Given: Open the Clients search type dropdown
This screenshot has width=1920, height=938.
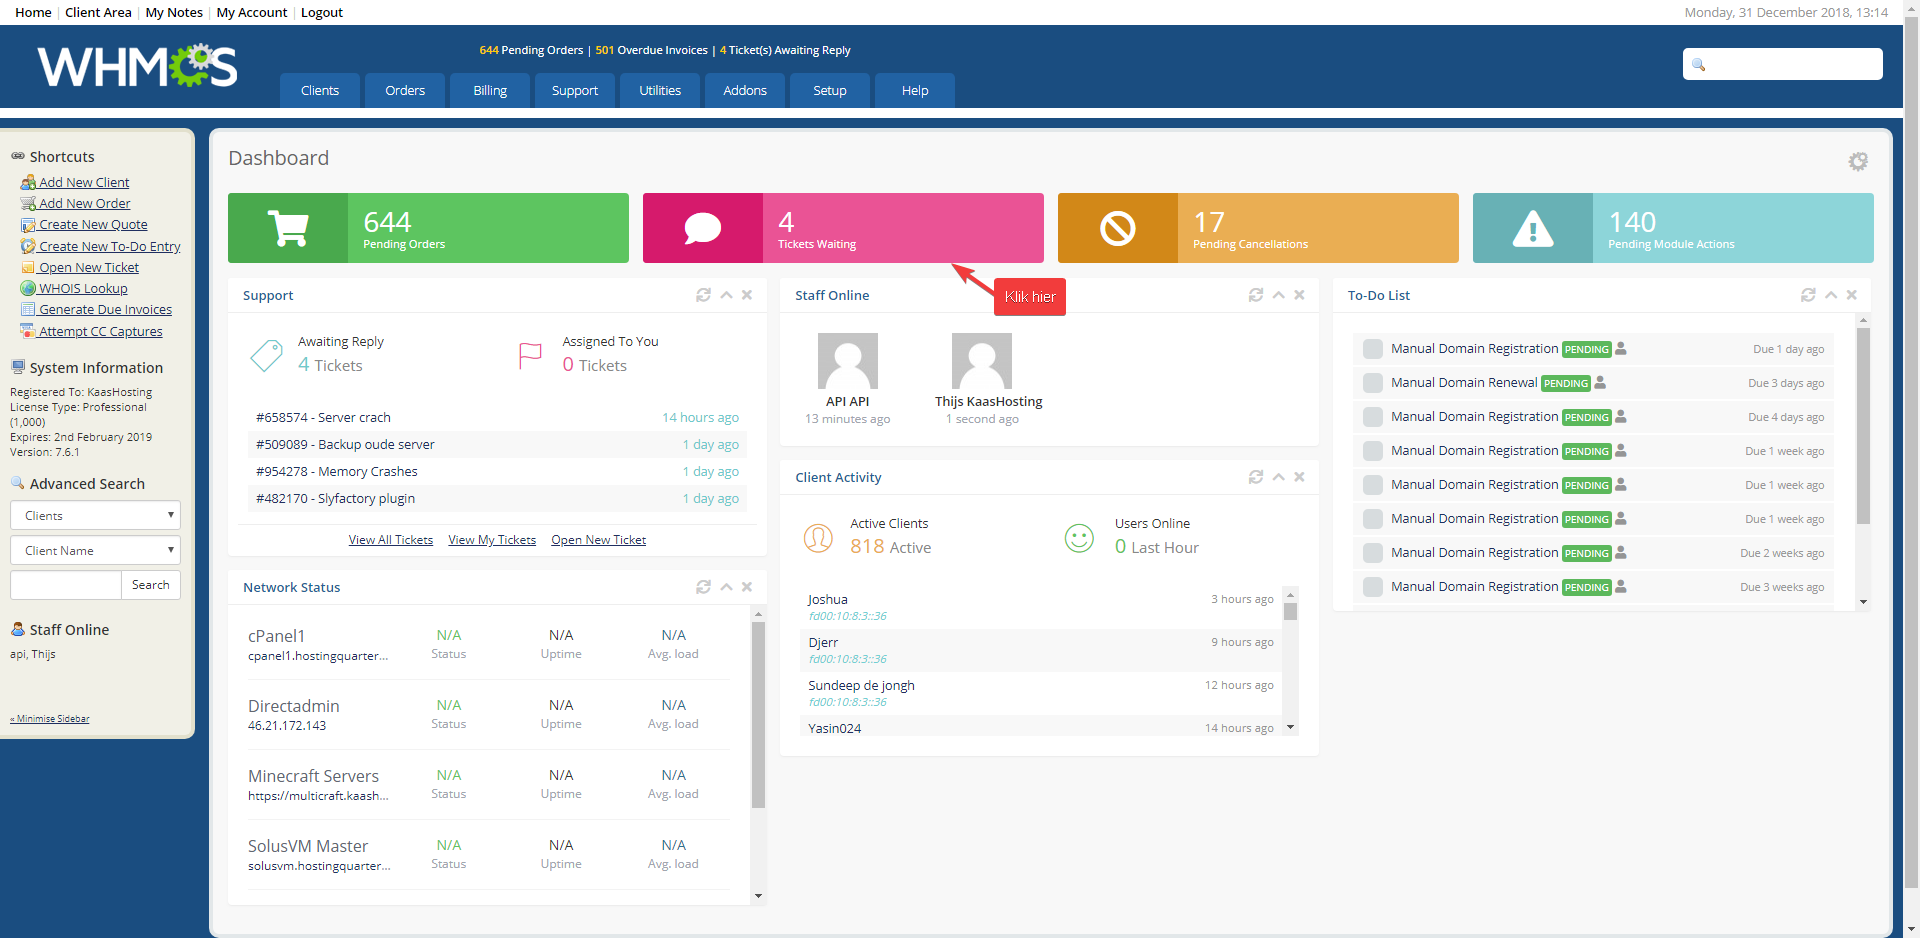Looking at the screenshot, I should pos(95,516).
